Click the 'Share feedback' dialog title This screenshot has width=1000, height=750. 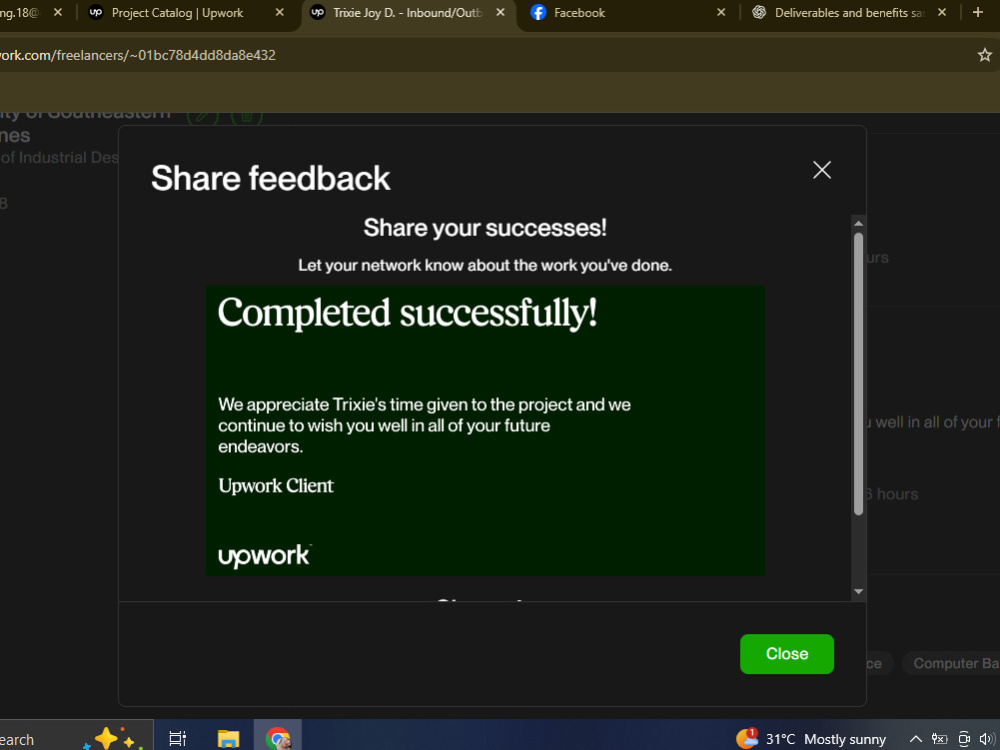click(x=270, y=178)
